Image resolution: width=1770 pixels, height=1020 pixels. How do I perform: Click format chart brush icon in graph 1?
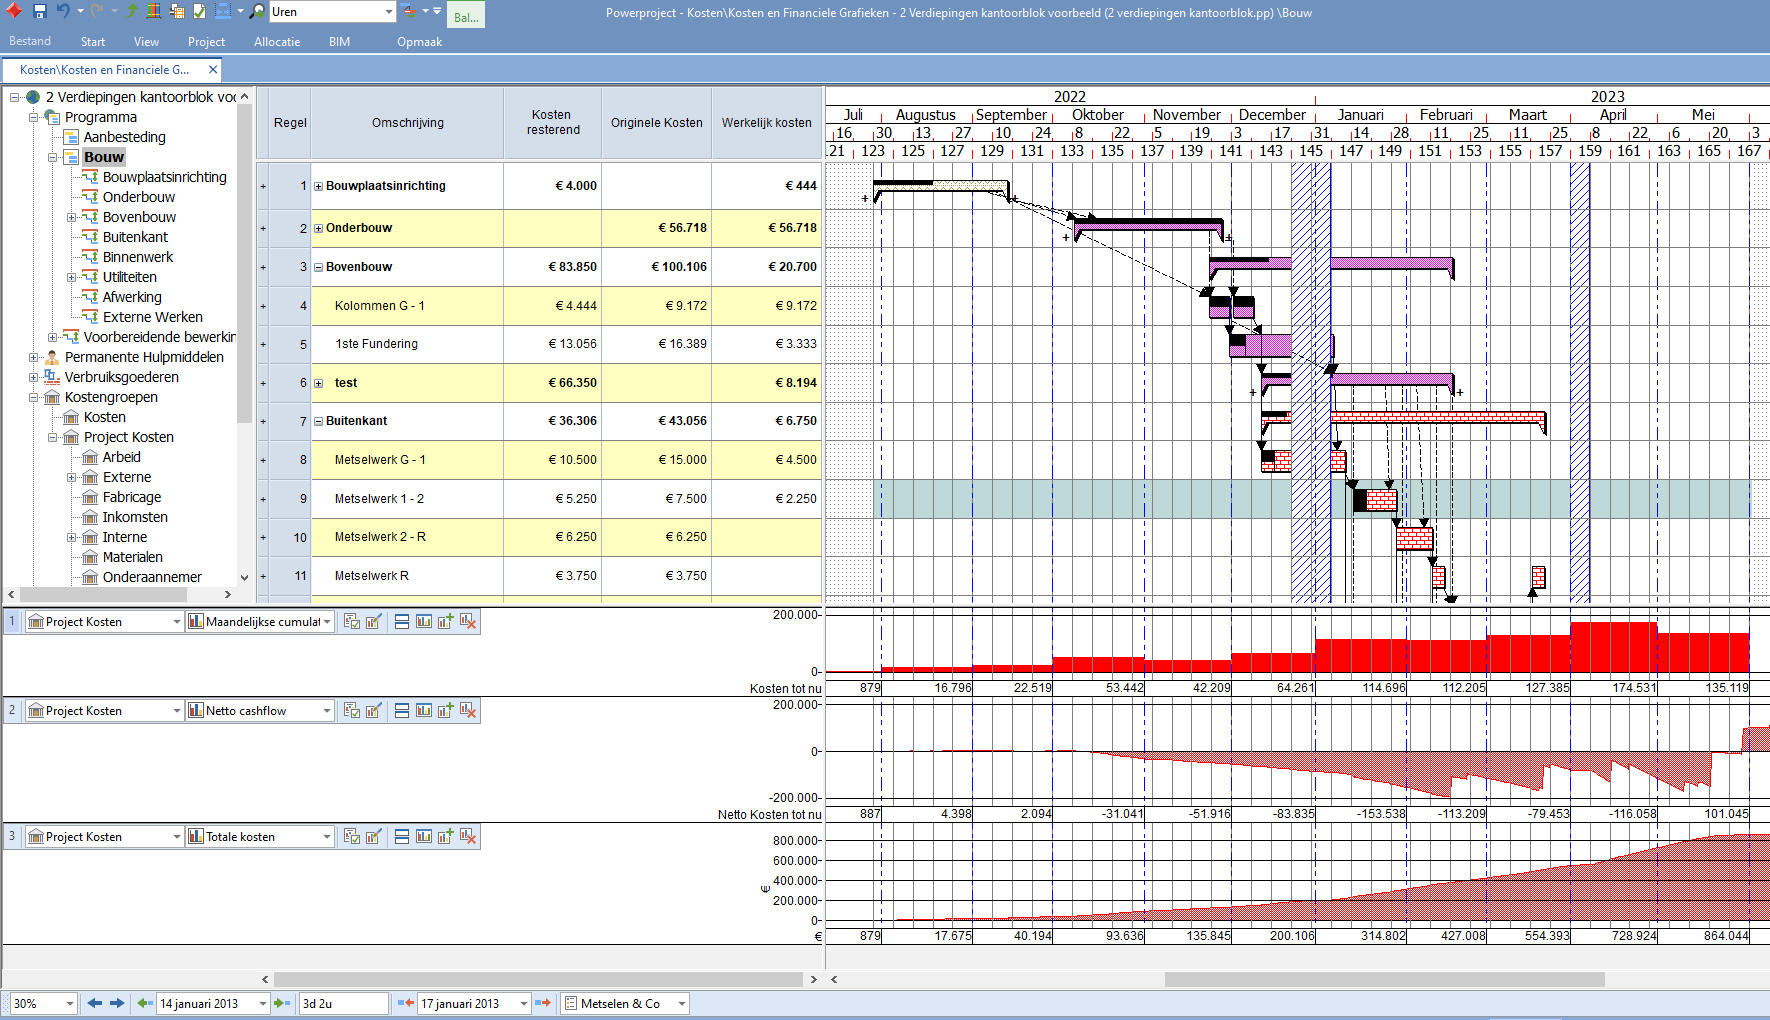click(373, 621)
